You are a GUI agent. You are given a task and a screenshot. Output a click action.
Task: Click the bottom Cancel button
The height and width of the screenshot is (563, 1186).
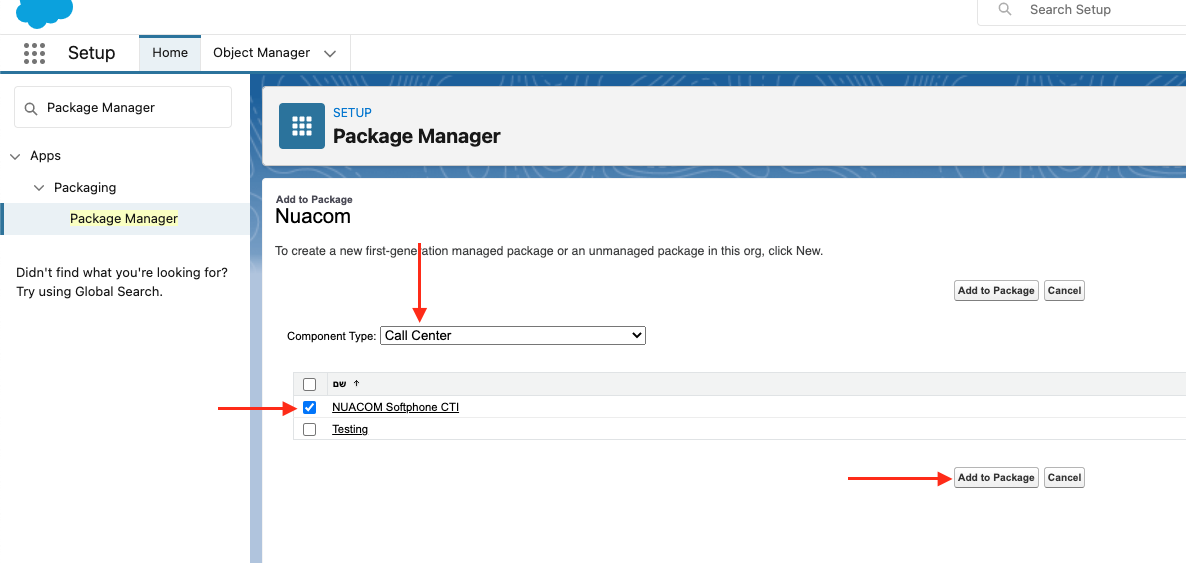pyautogui.click(x=1064, y=477)
